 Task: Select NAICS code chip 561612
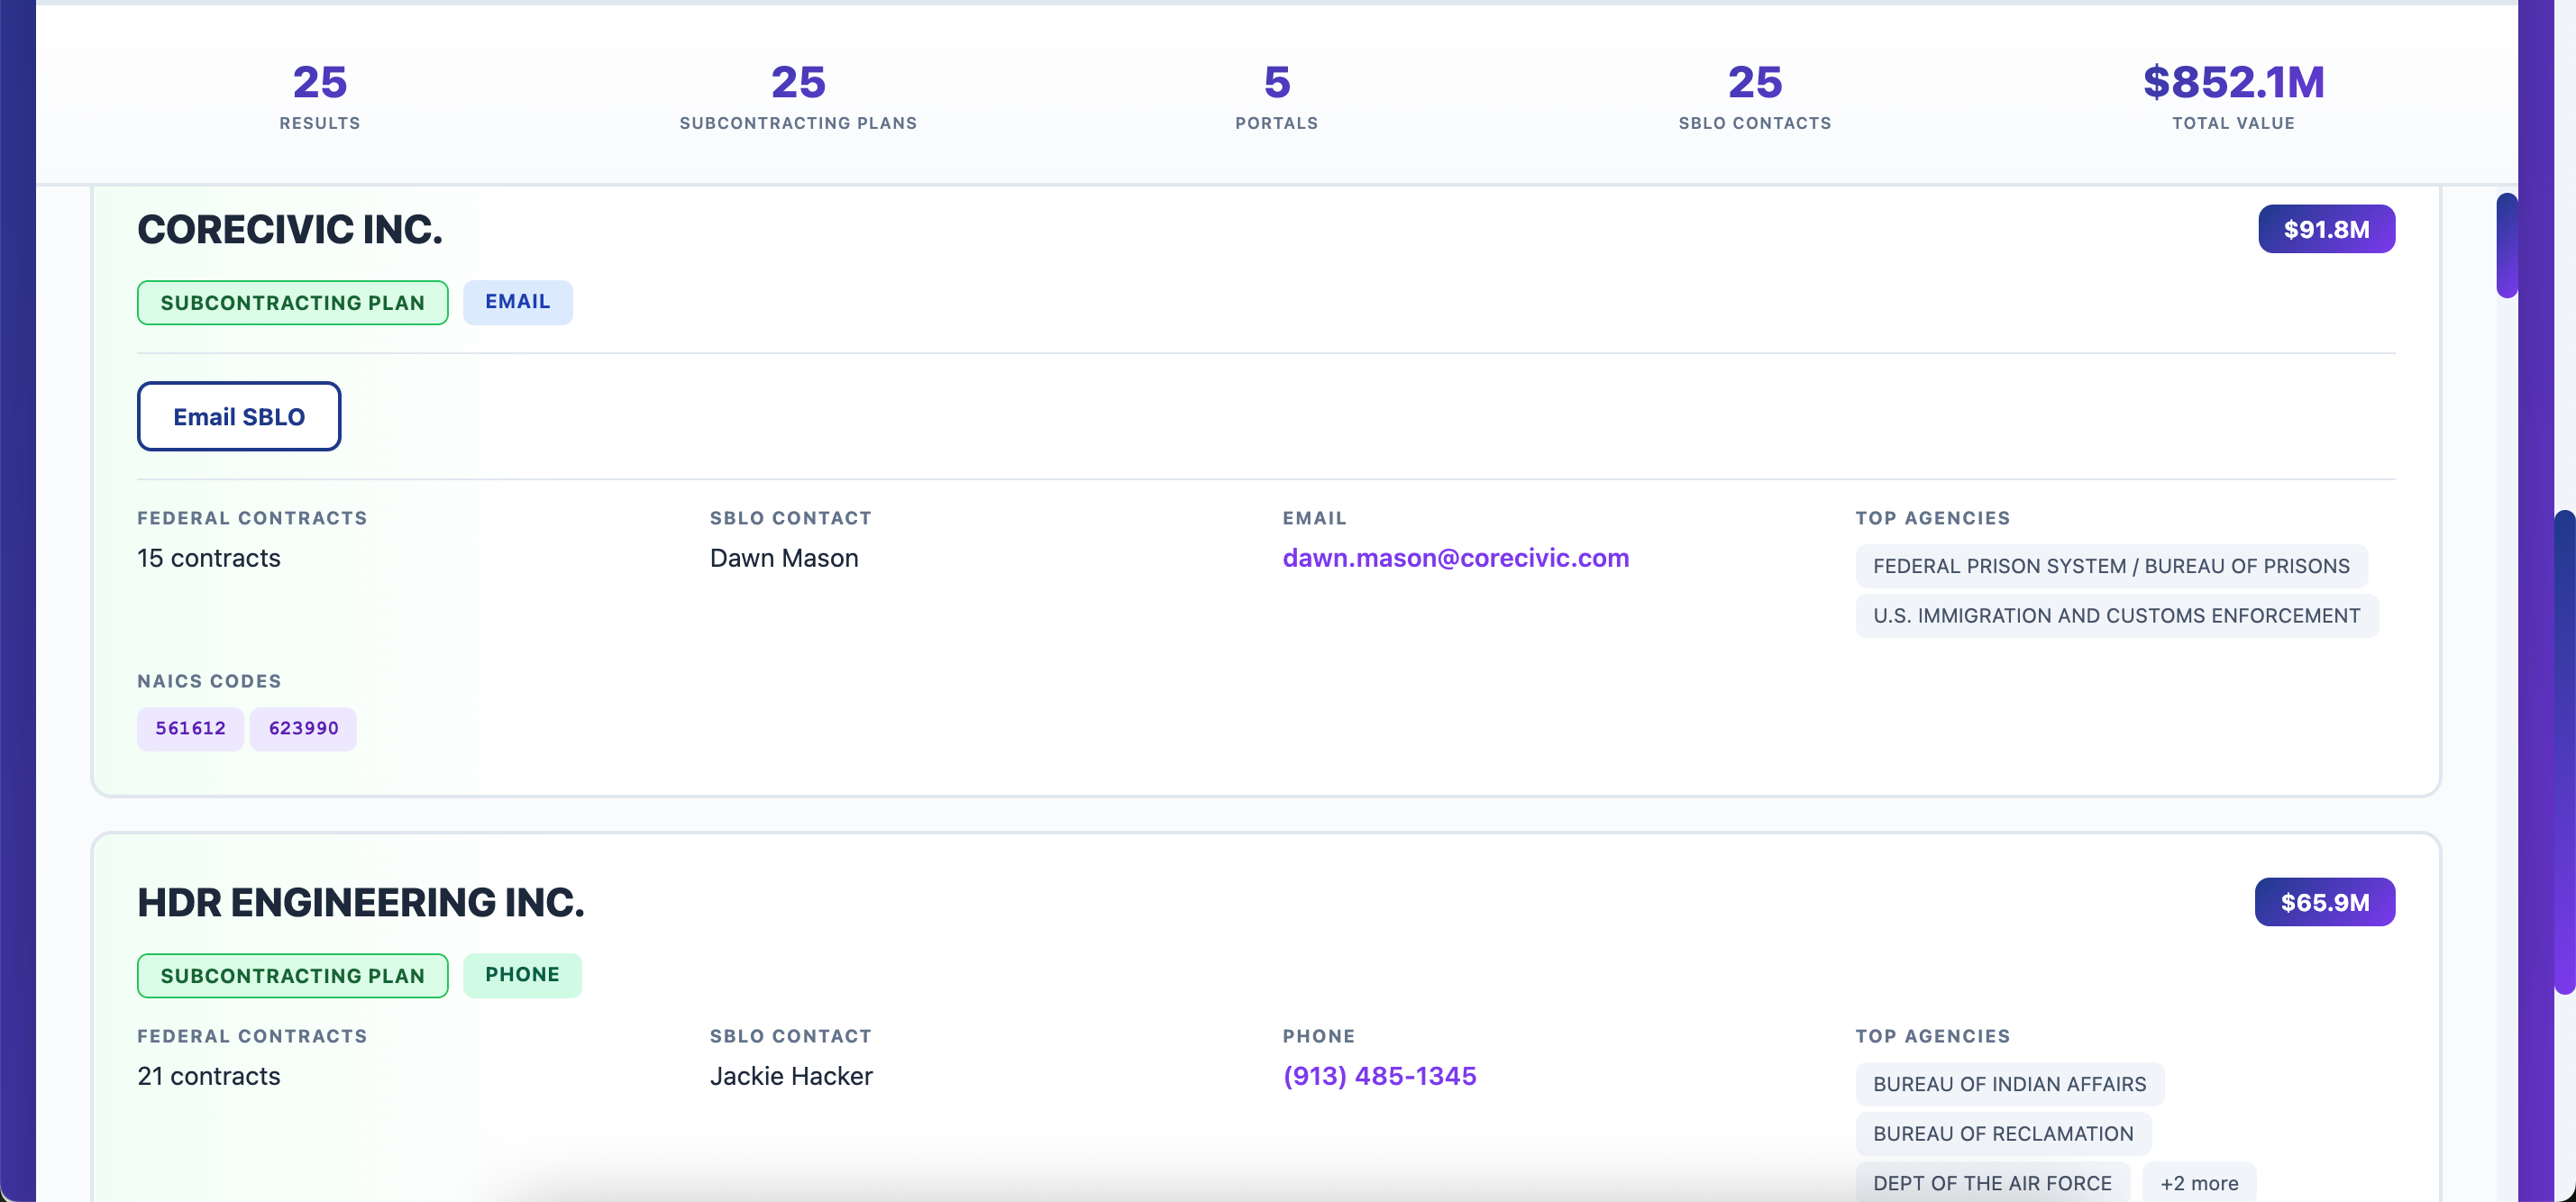[x=190, y=728]
